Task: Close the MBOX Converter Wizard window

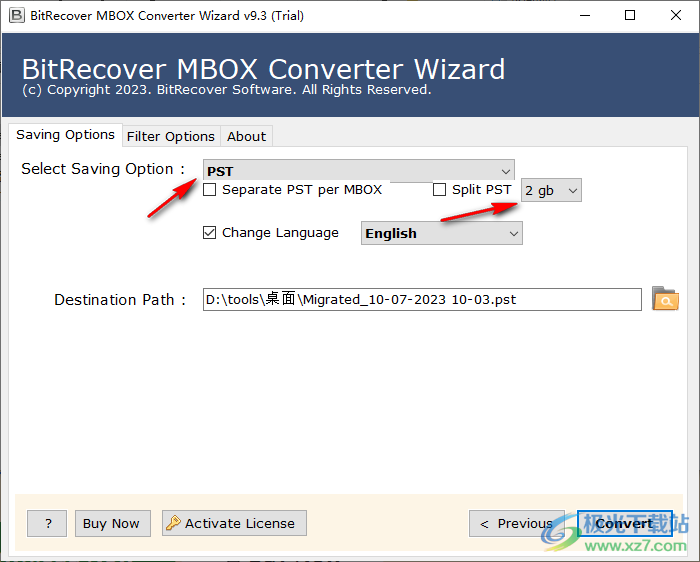Action: point(676,16)
